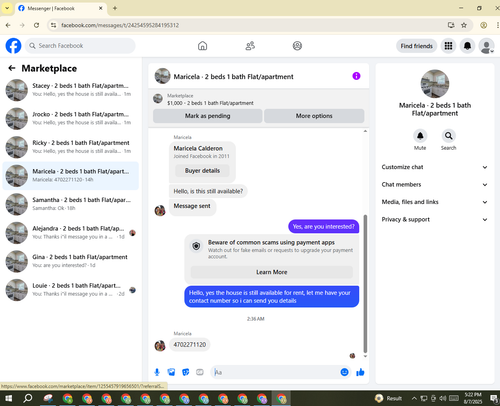
Task: Open Gina conversation in list
Action: (71, 261)
